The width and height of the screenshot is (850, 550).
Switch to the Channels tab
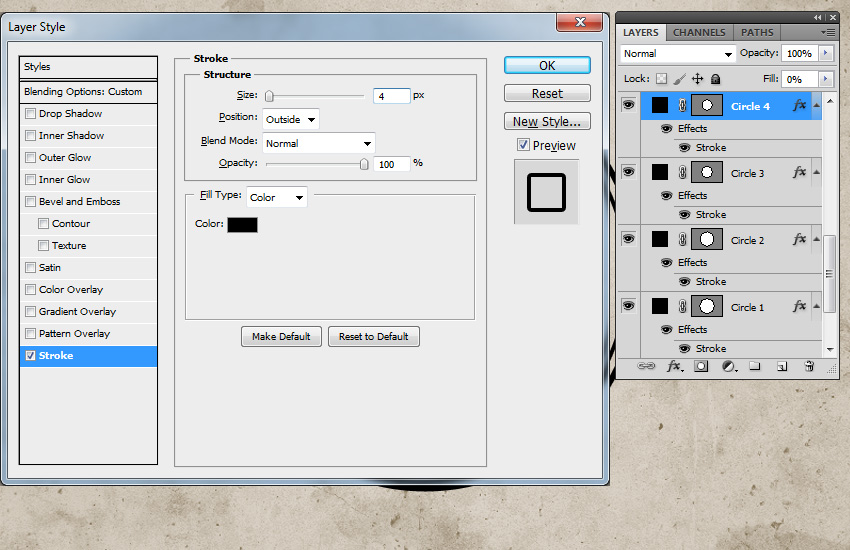[x=699, y=33]
